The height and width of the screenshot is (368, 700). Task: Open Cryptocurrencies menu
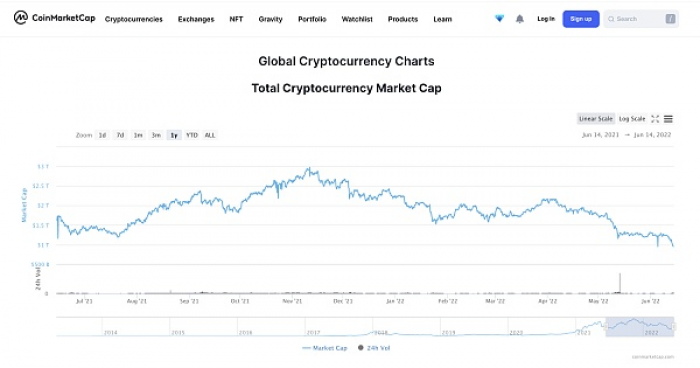pos(133,19)
